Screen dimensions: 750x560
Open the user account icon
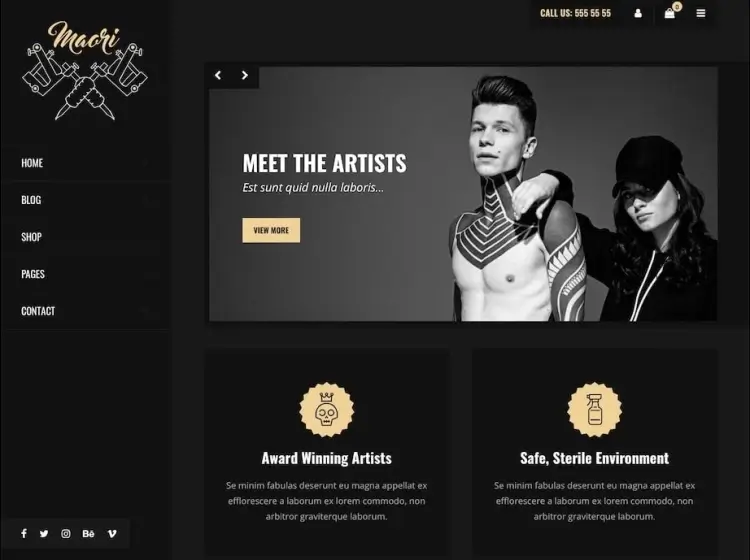(x=638, y=13)
